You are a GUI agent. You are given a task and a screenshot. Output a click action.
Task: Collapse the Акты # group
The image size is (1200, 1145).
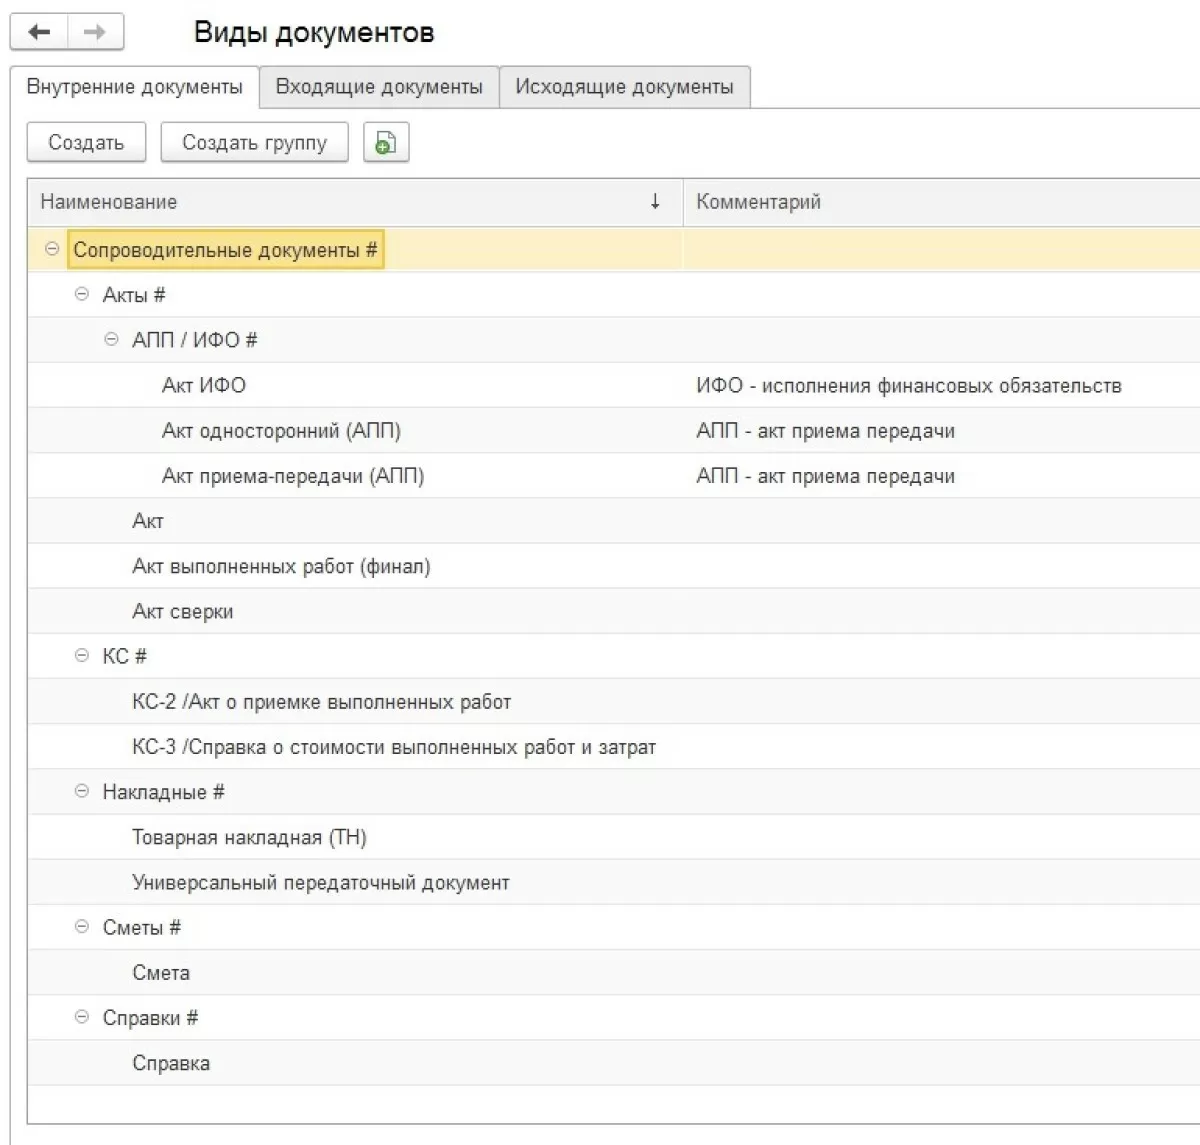click(x=82, y=294)
